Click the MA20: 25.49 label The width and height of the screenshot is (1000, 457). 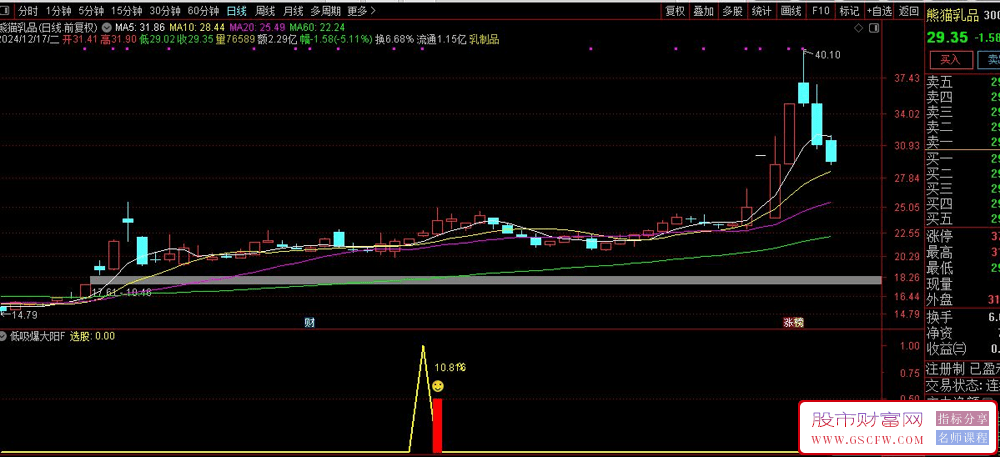click(257, 27)
